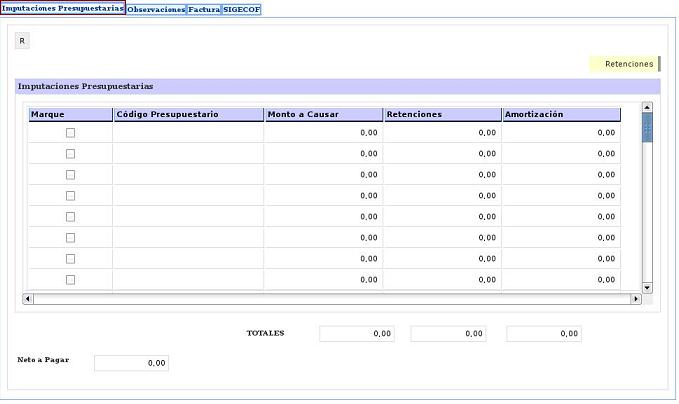Image resolution: width=679 pixels, height=404 pixels.
Task: Switch to the Observaciones tab
Action: point(156,9)
